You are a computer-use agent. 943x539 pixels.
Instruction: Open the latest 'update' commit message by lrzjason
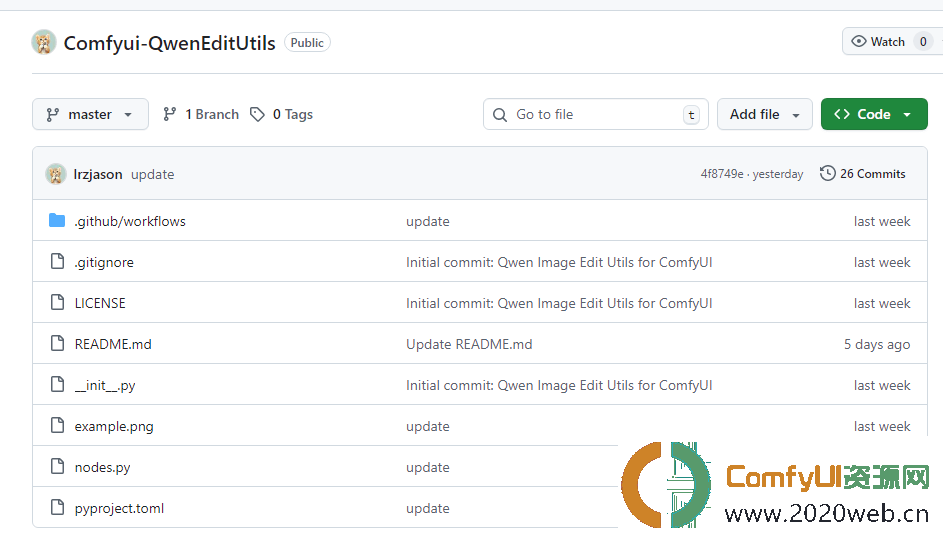coord(153,174)
